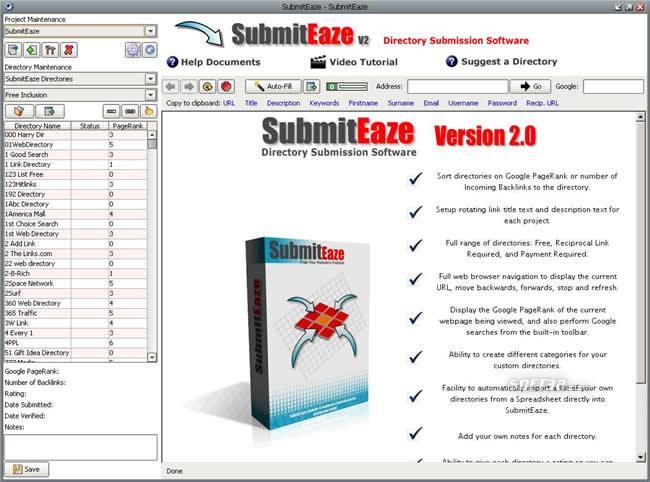Click the Suggest a Directory question icon
Image resolution: width=650 pixels, height=482 pixels.
(x=451, y=62)
